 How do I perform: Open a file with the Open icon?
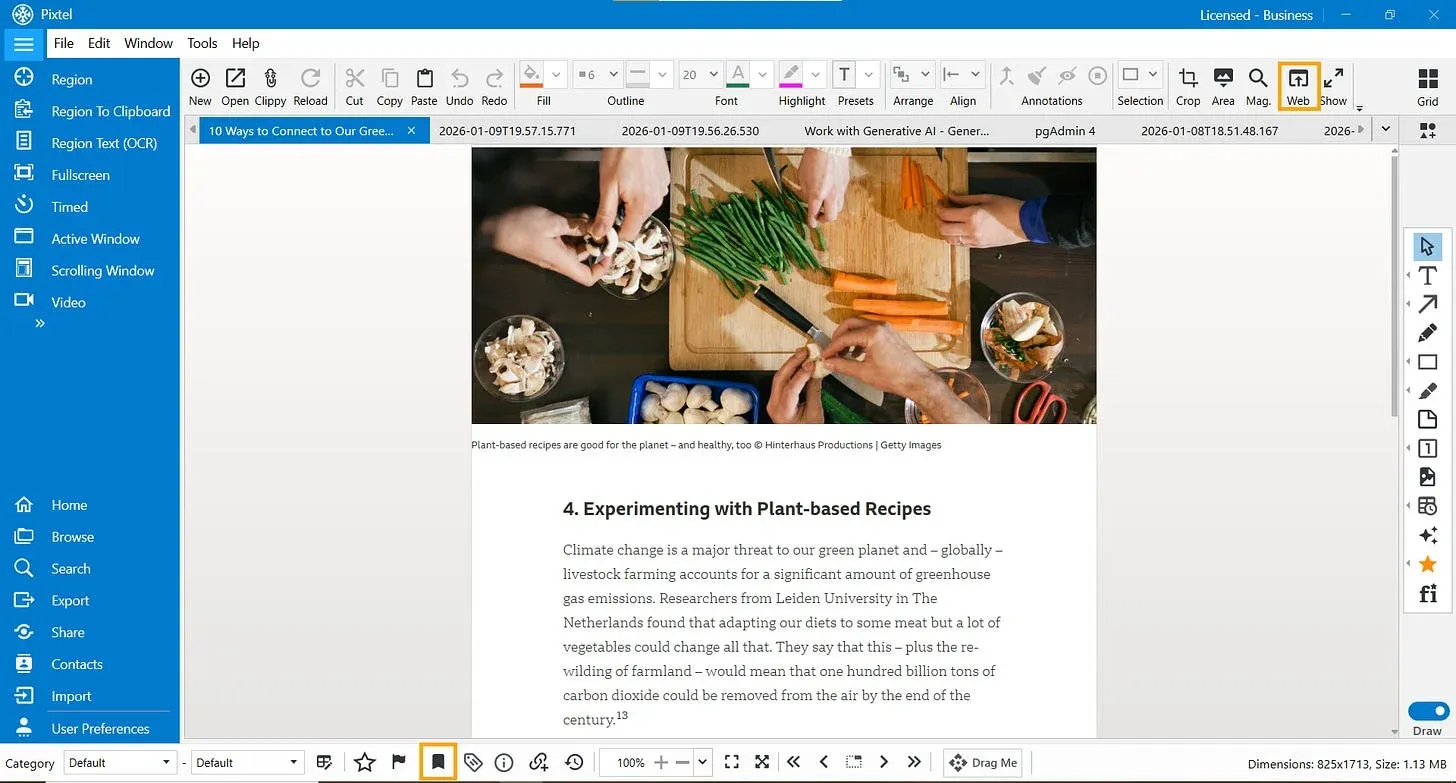[235, 78]
